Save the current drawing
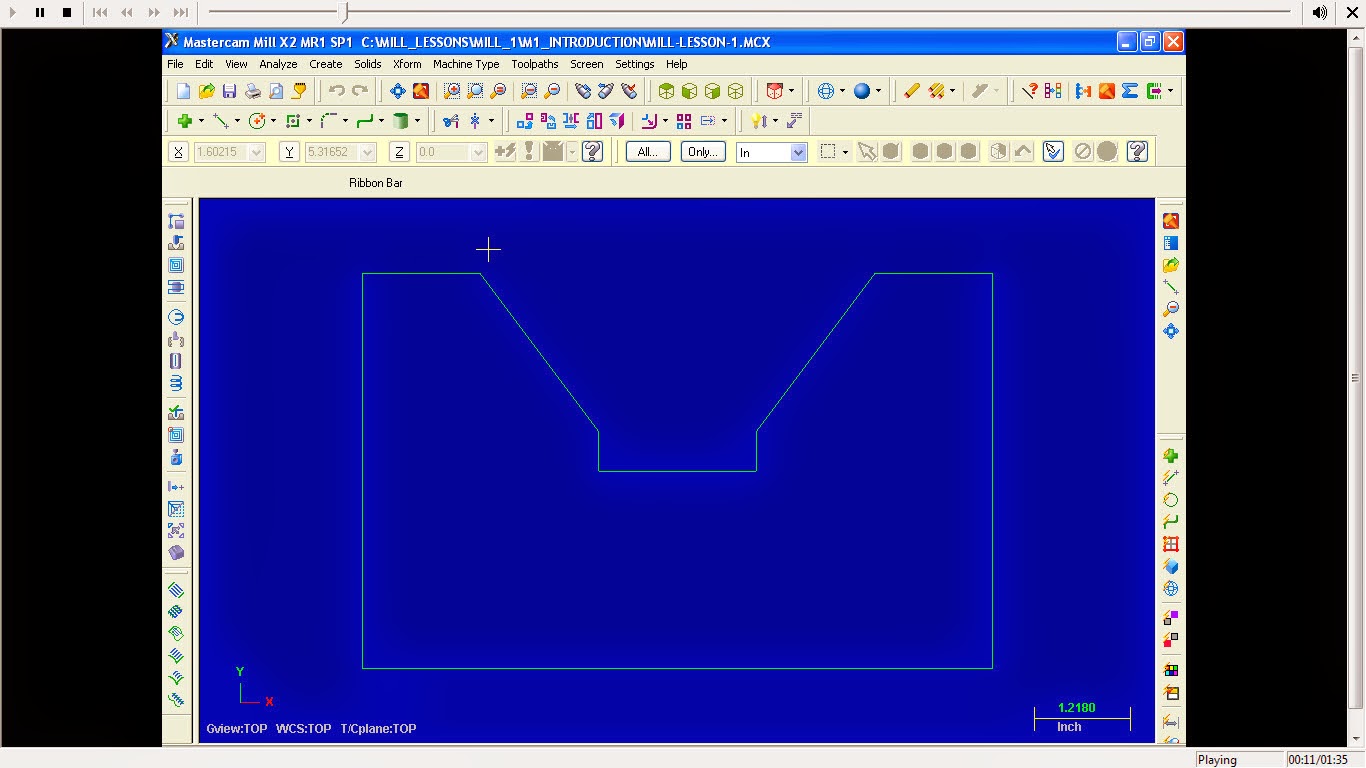The width and height of the screenshot is (1366, 768). pyautogui.click(x=229, y=90)
